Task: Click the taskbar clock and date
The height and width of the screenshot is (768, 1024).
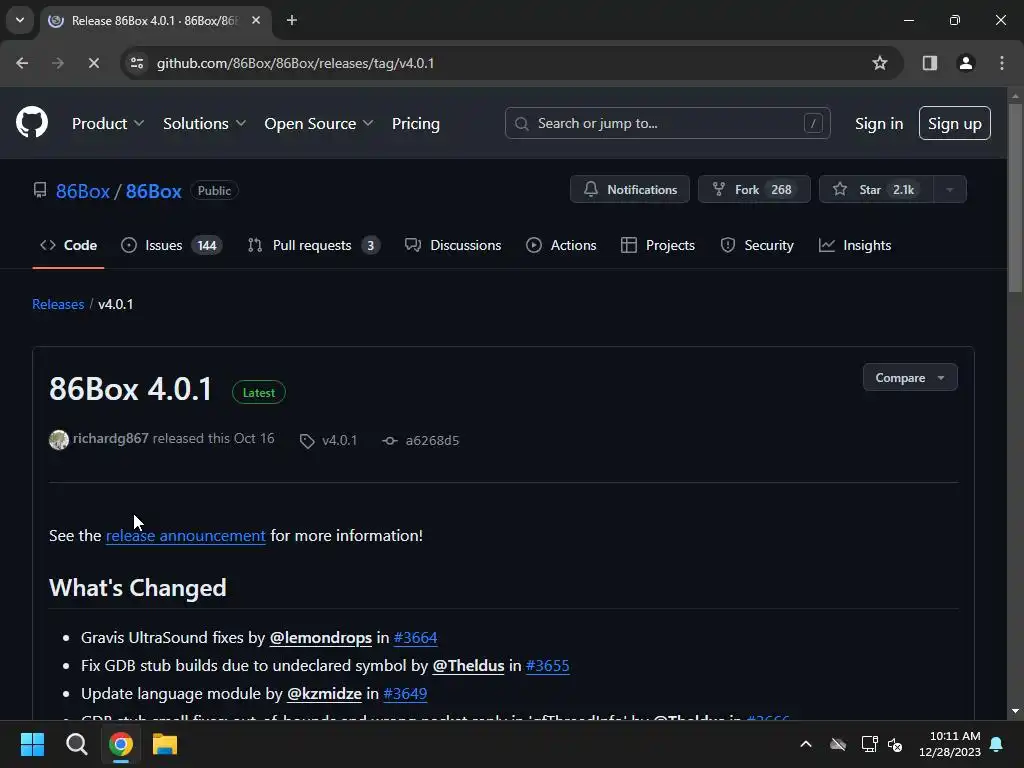Action: click(950, 744)
